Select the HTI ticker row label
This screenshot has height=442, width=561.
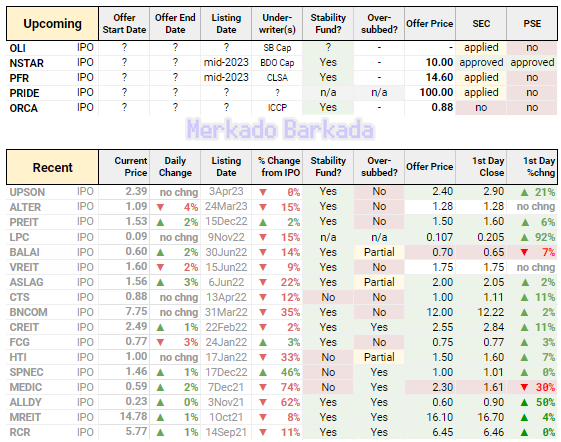point(18,358)
